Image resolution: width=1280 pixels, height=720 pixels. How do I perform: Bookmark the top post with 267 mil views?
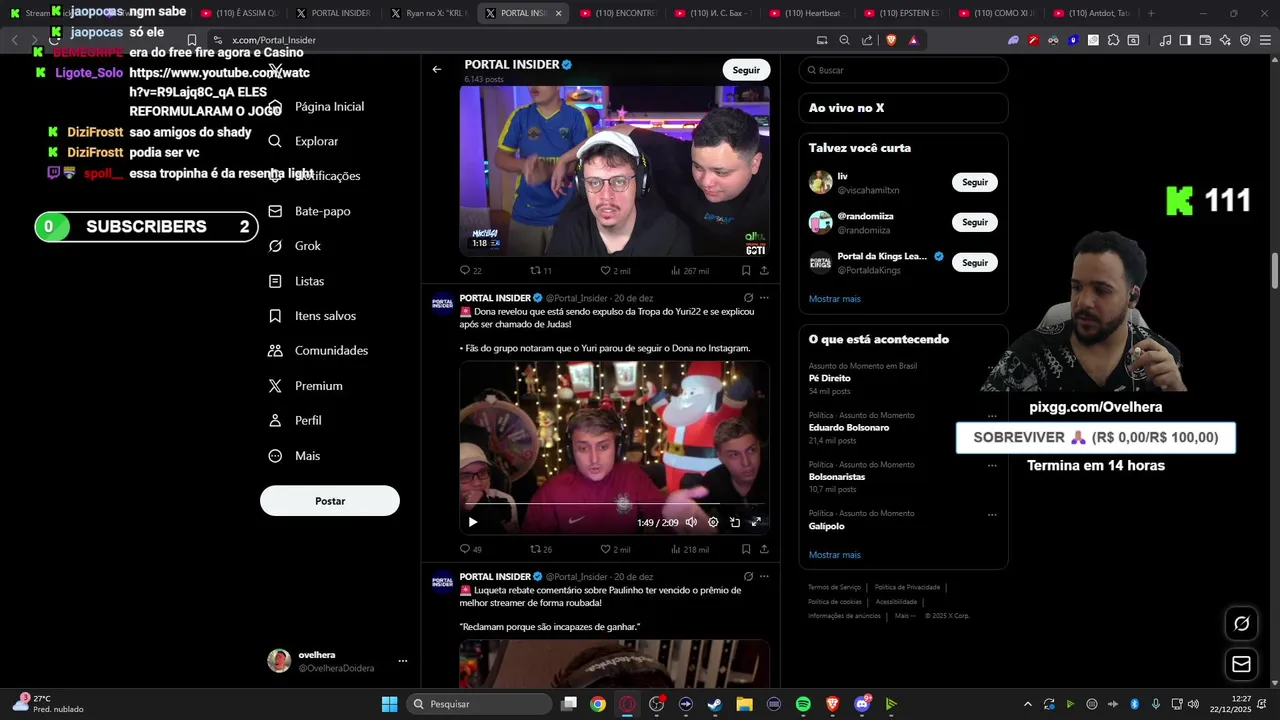tap(746, 270)
